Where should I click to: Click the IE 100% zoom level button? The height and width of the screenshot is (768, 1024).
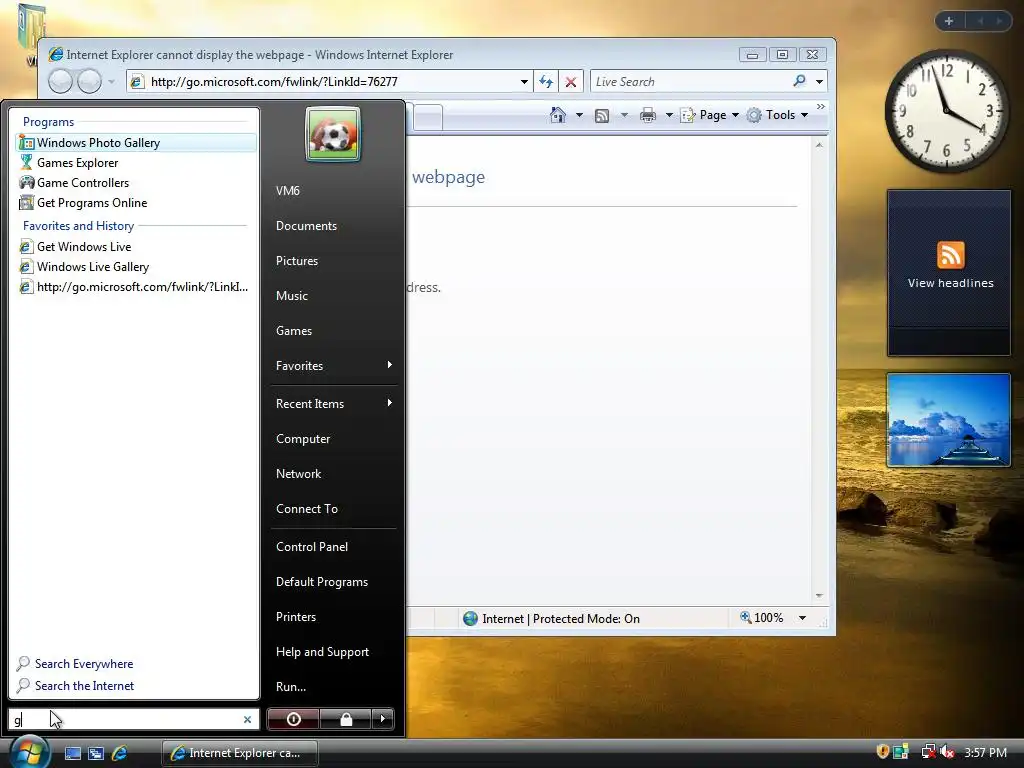(761, 618)
